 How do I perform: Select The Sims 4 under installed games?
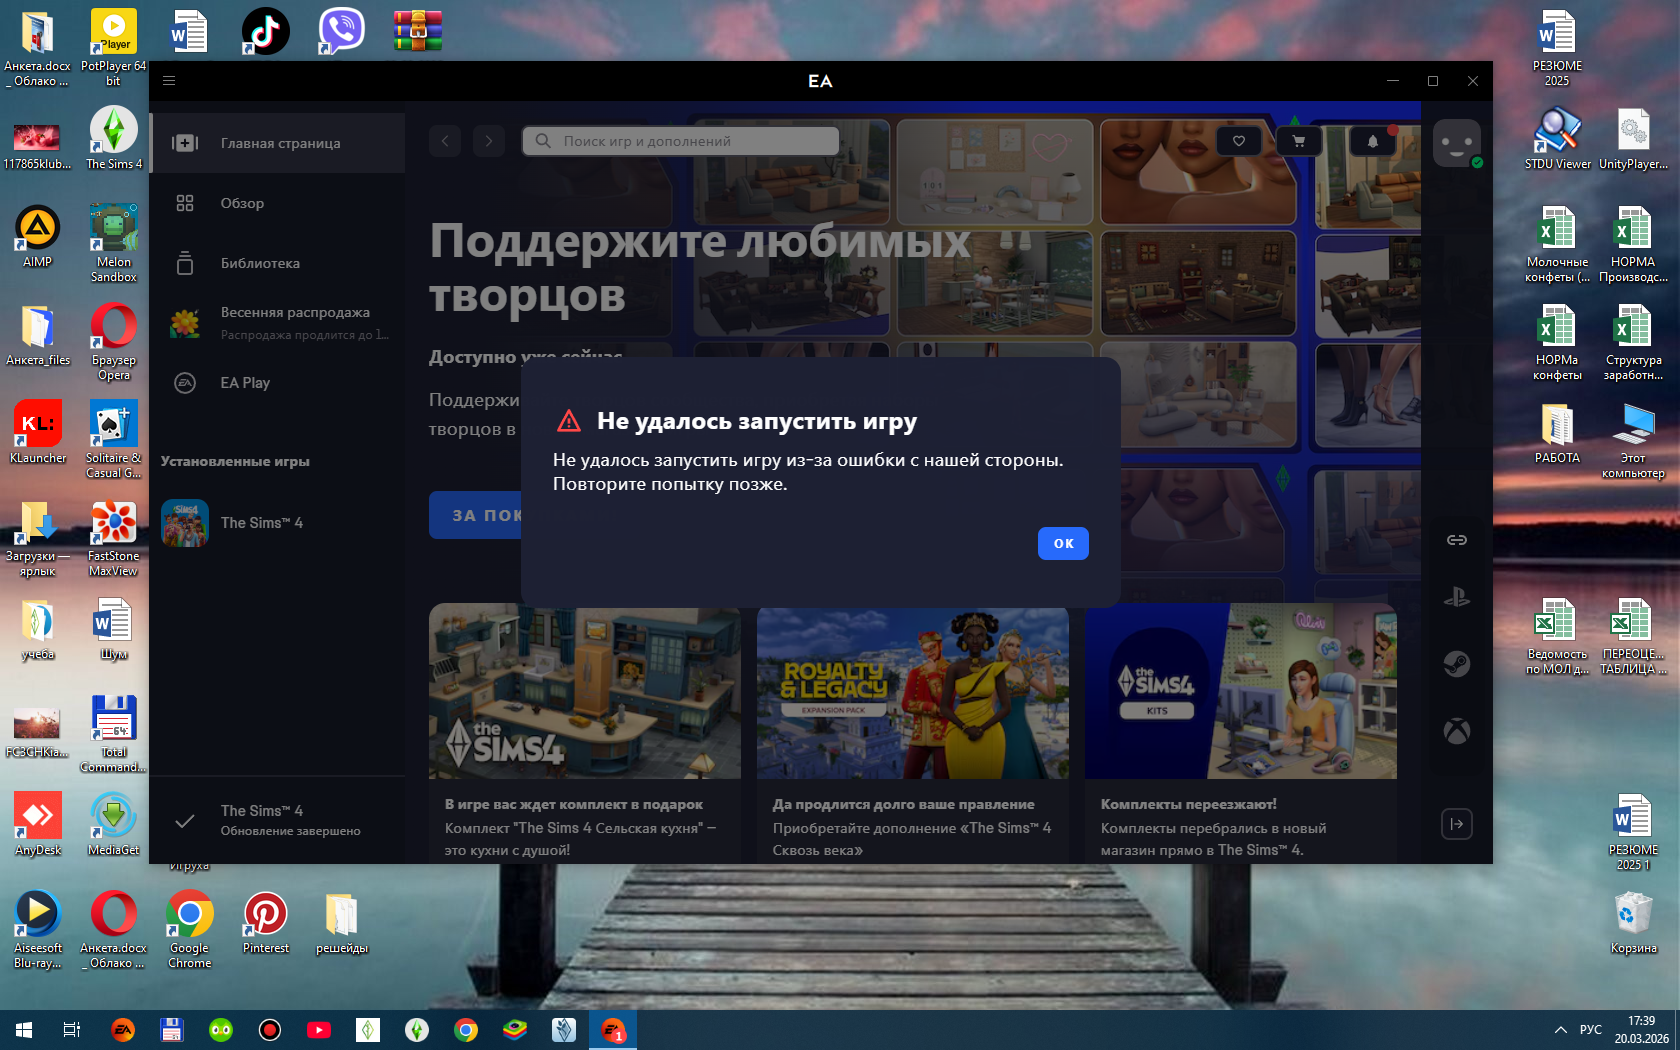point(261,523)
